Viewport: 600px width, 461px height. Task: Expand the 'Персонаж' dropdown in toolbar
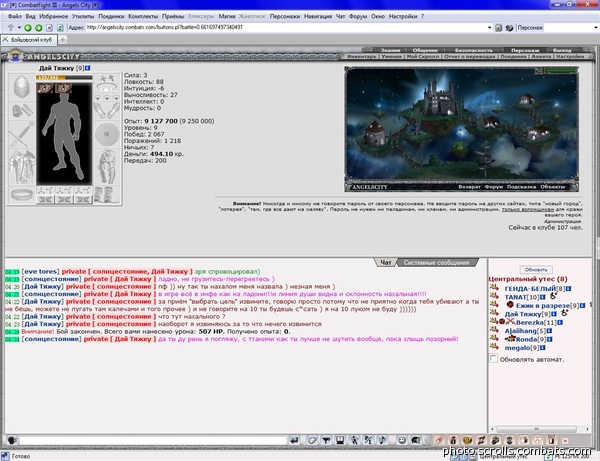tap(595, 28)
